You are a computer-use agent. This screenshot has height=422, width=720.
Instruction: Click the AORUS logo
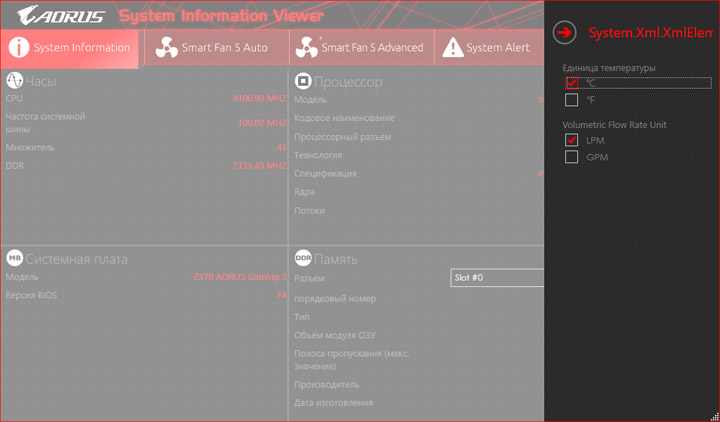[x=61, y=16]
